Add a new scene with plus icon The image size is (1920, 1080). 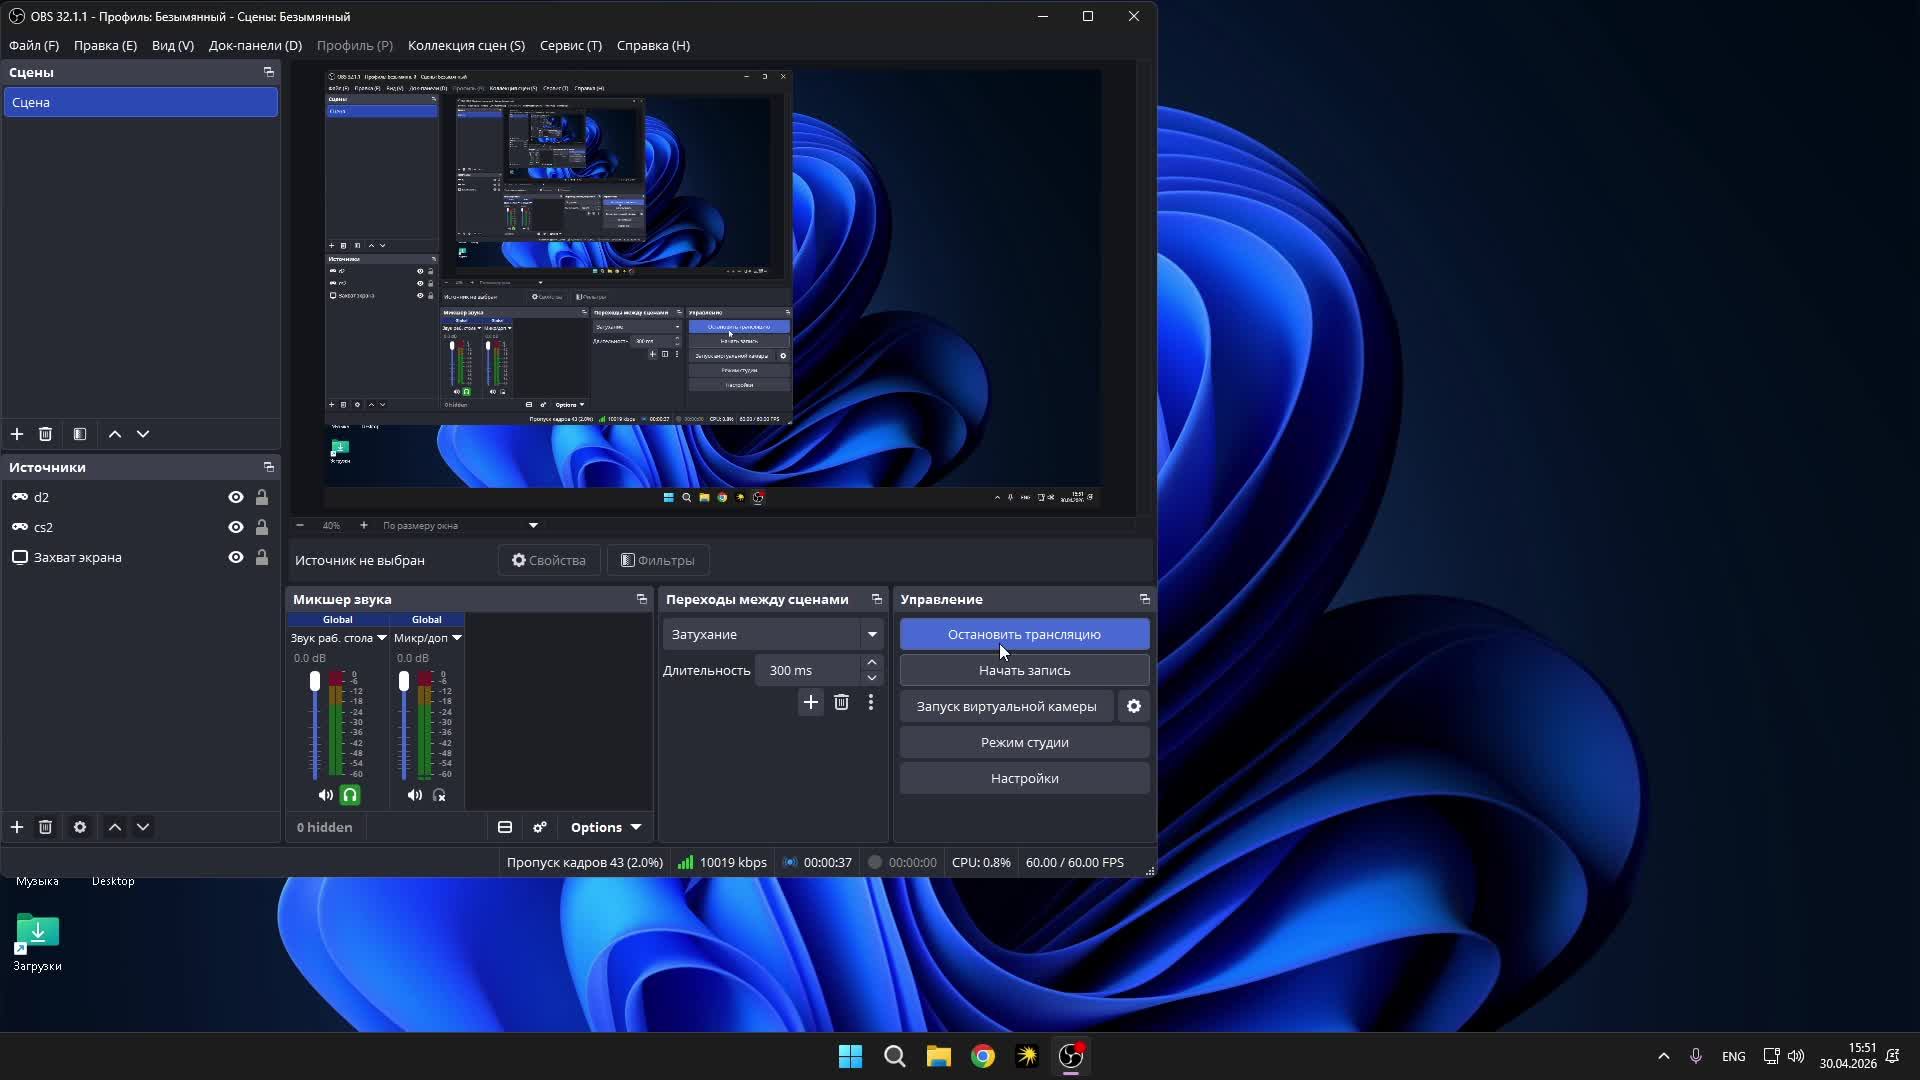[x=17, y=434]
